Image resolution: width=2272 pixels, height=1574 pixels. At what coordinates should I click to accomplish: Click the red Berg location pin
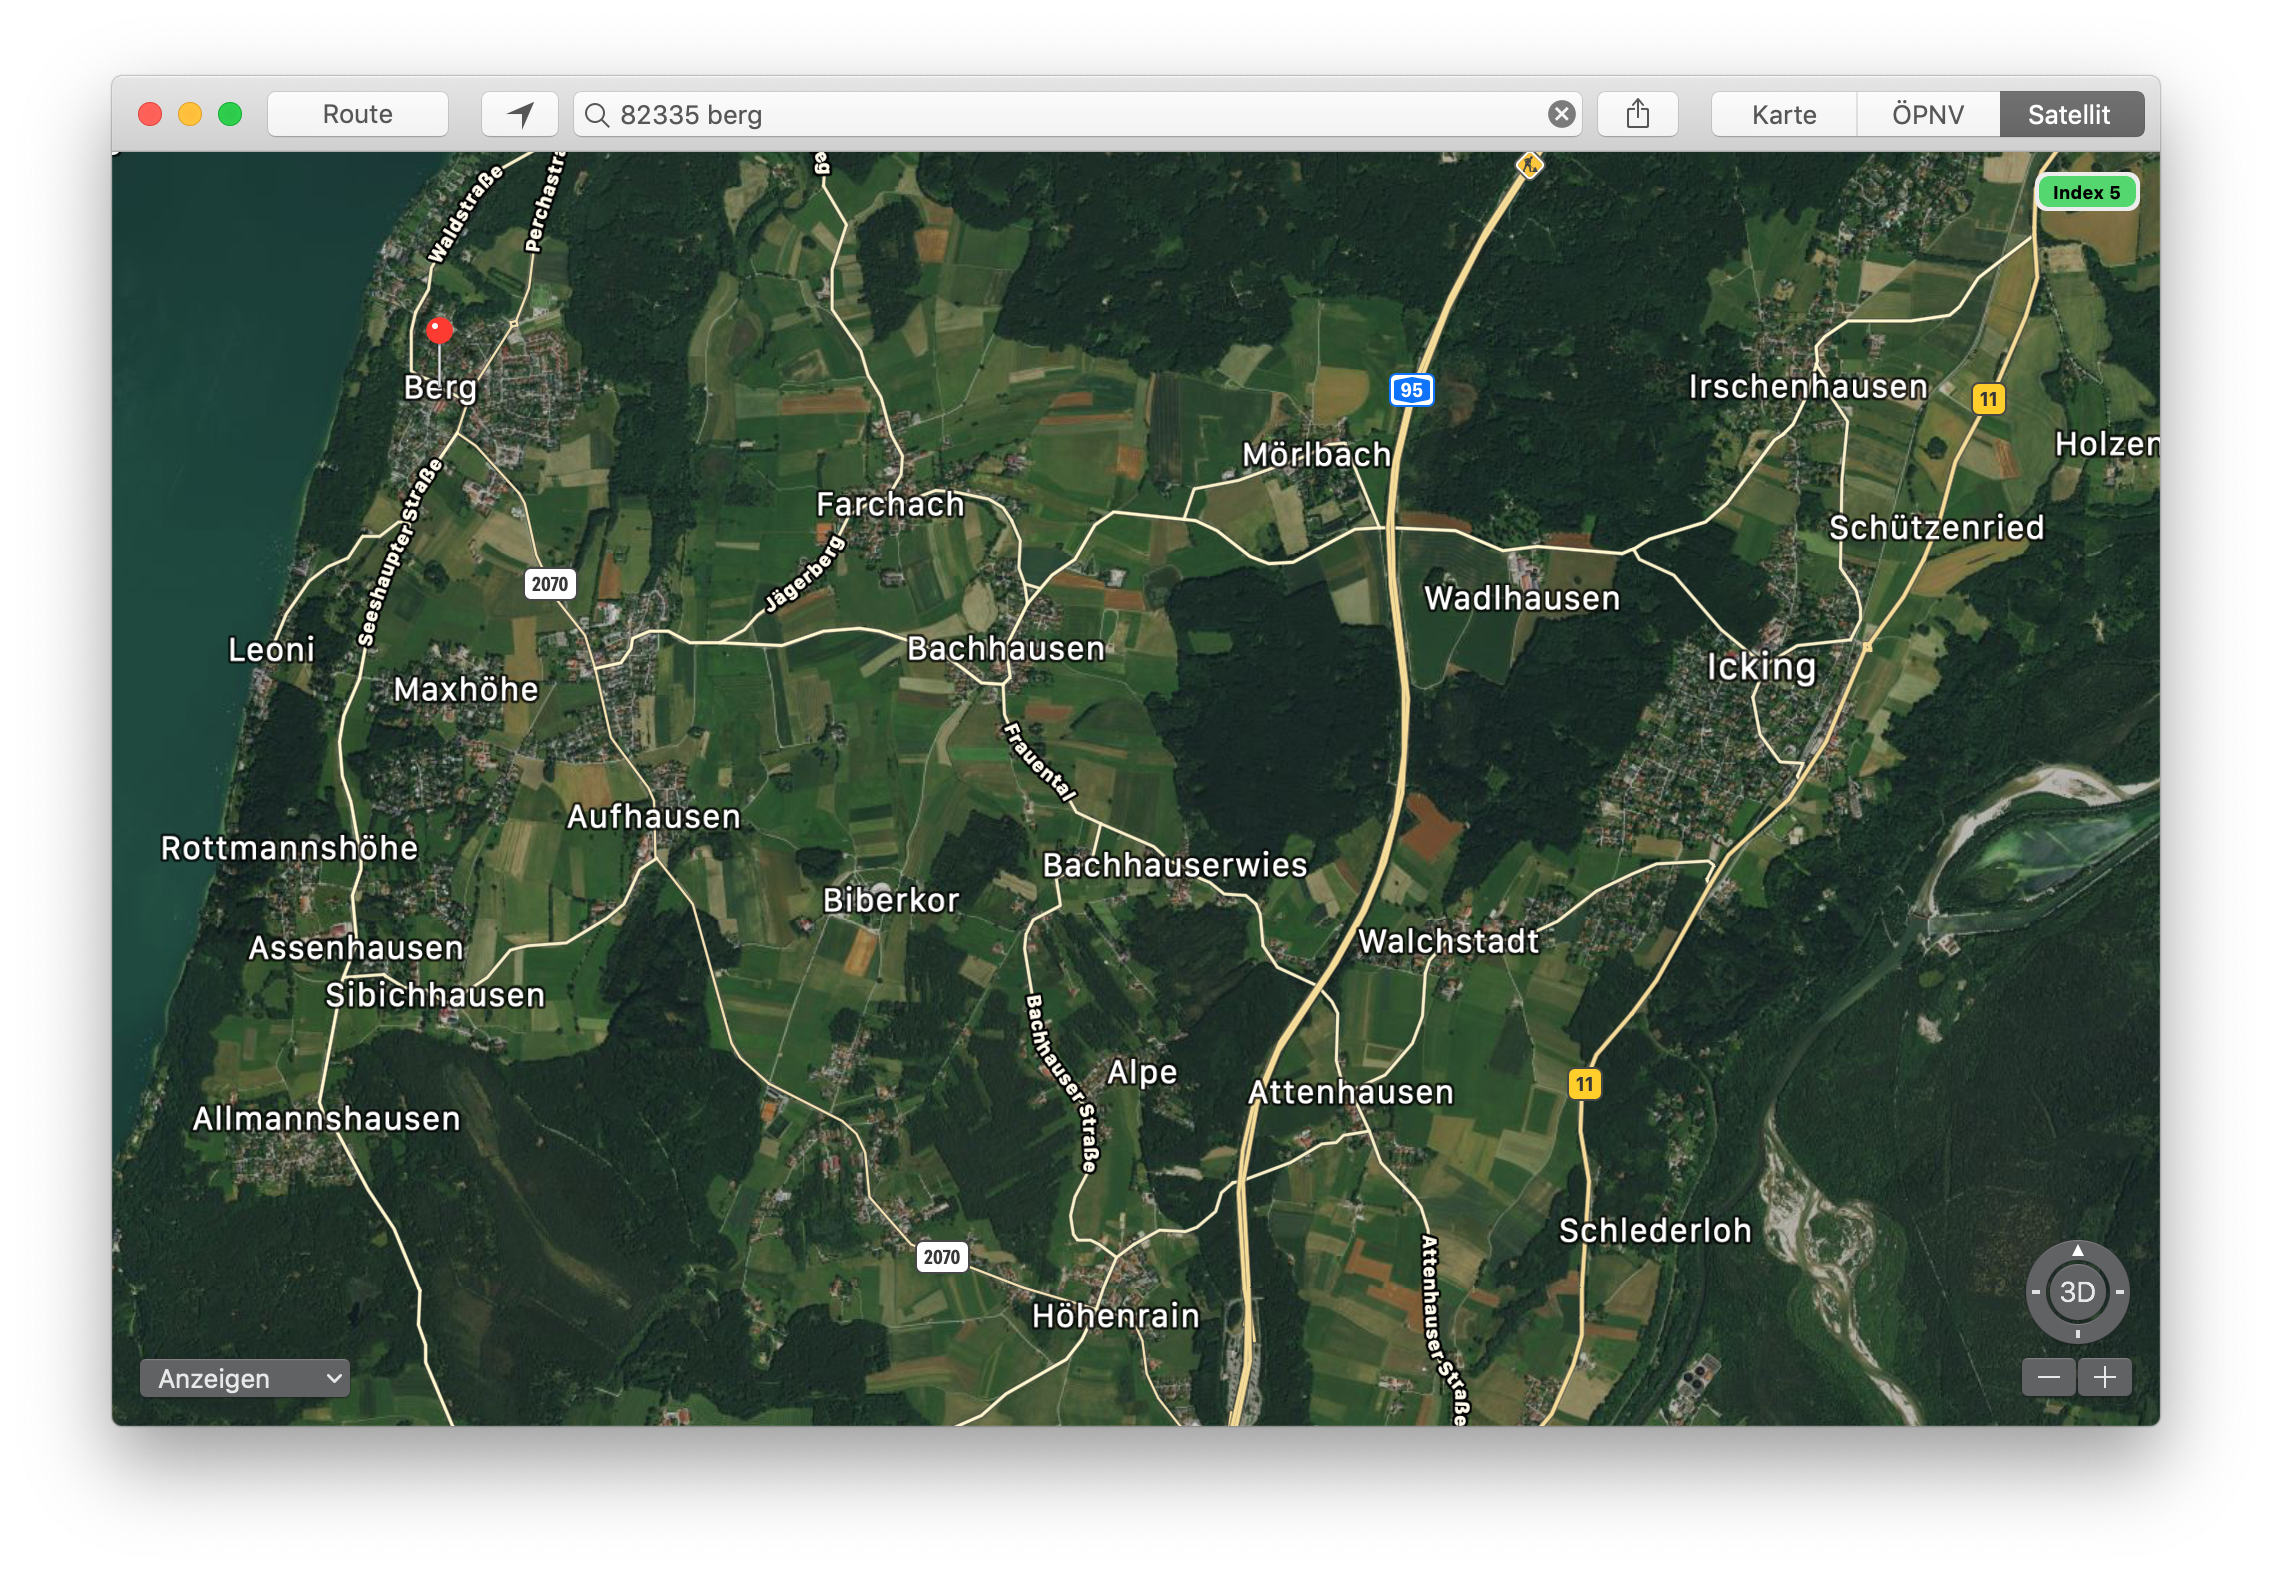(x=439, y=330)
